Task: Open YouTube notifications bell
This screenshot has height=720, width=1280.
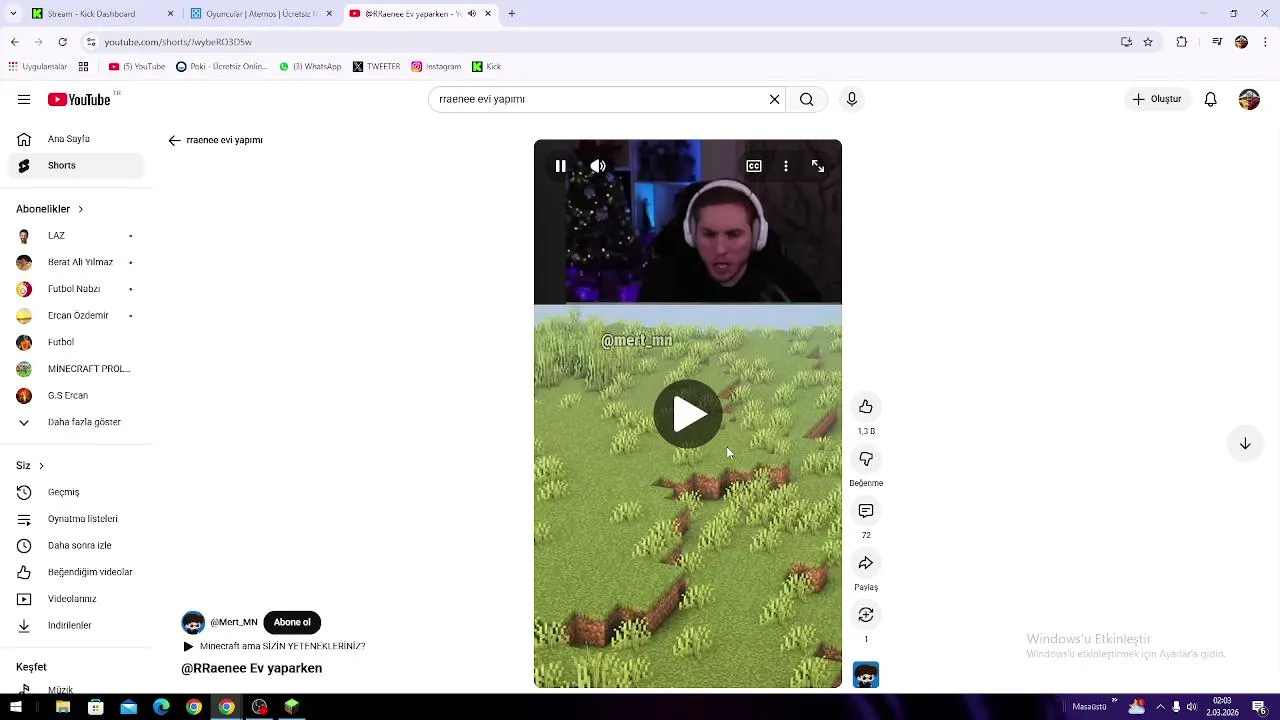Action: pyautogui.click(x=1210, y=99)
